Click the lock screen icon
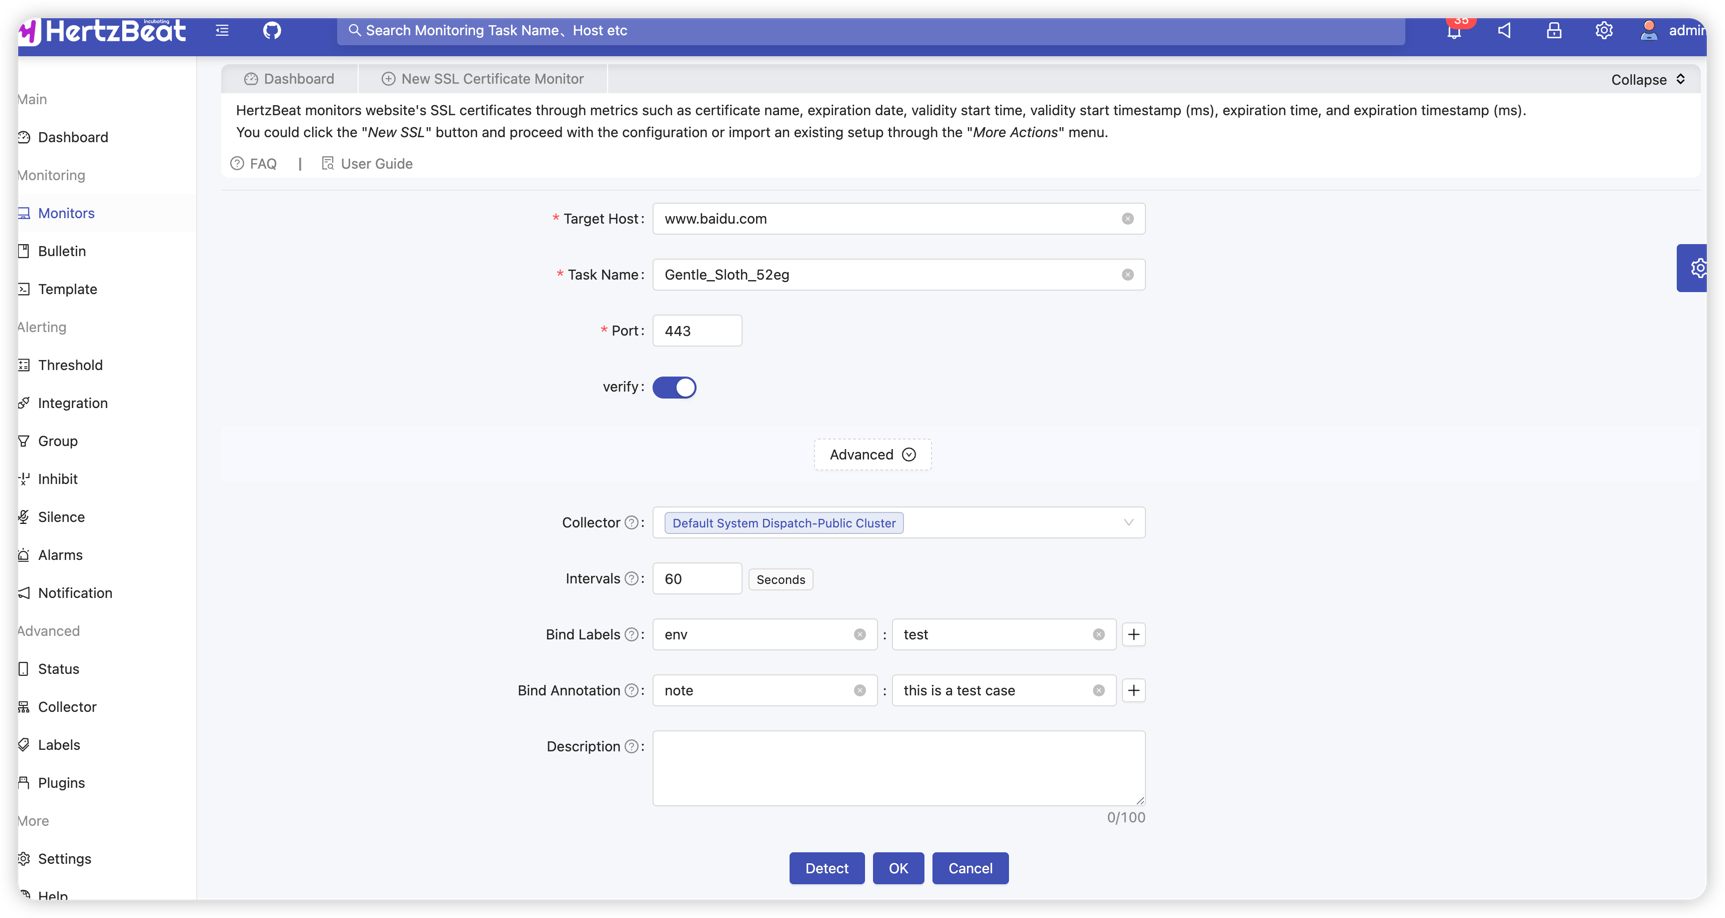Viewport: 1725px width, 918px height. (1554, 31)
